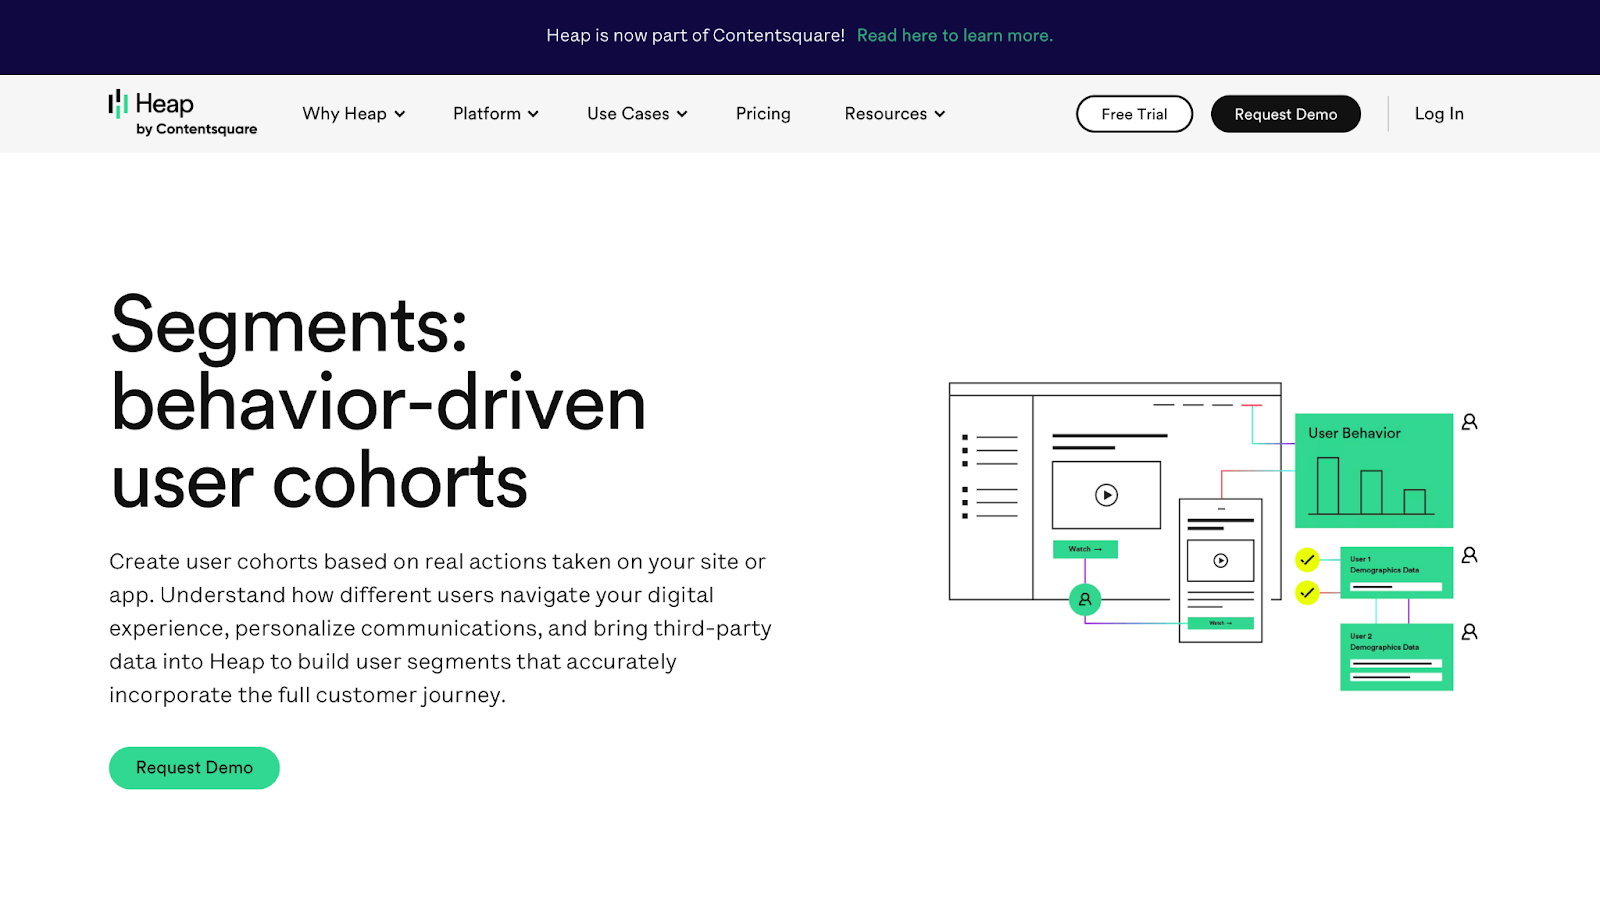Click the green Request Demo button

tap(194, 768)
